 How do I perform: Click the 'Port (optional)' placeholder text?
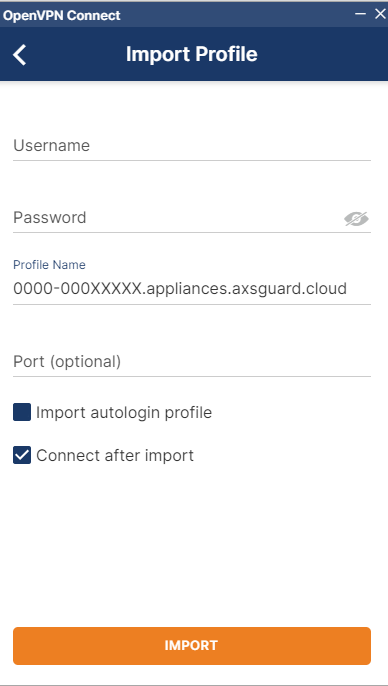(67, 362)
